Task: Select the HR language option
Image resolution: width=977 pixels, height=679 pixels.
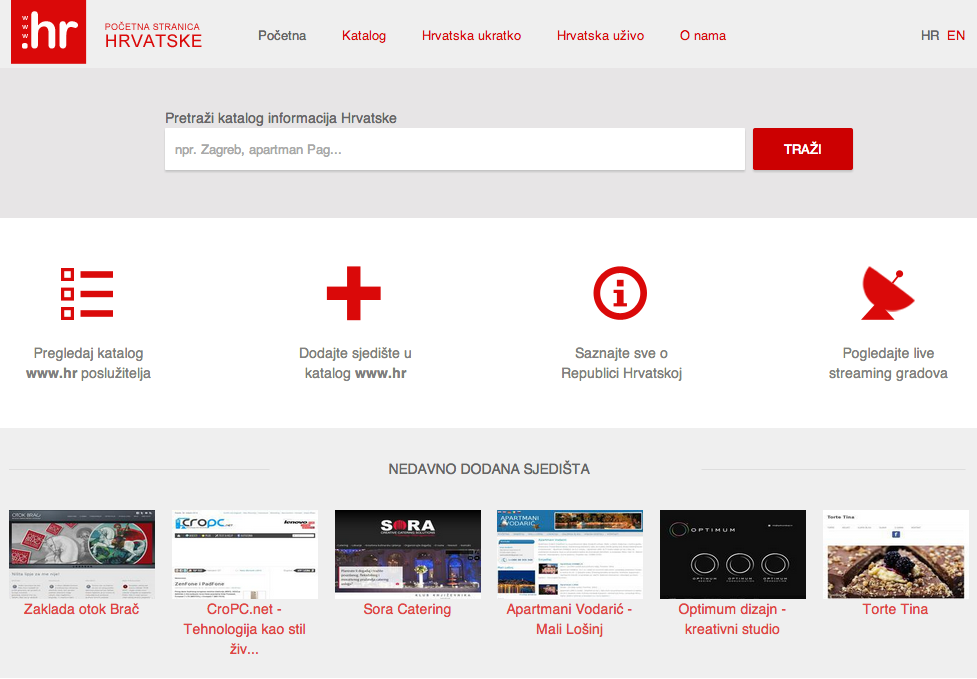Action: pos(930,36)
